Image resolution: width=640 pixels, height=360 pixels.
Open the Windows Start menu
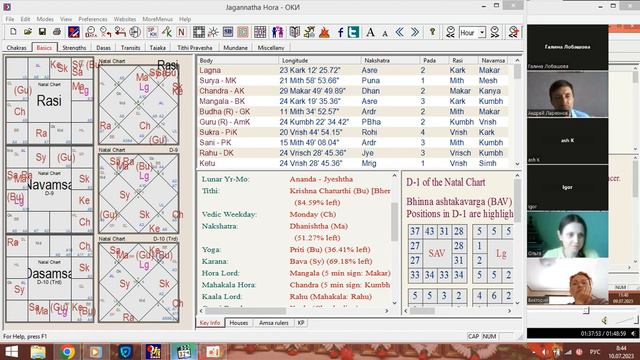pyautogui.click(x=12, y=352)
